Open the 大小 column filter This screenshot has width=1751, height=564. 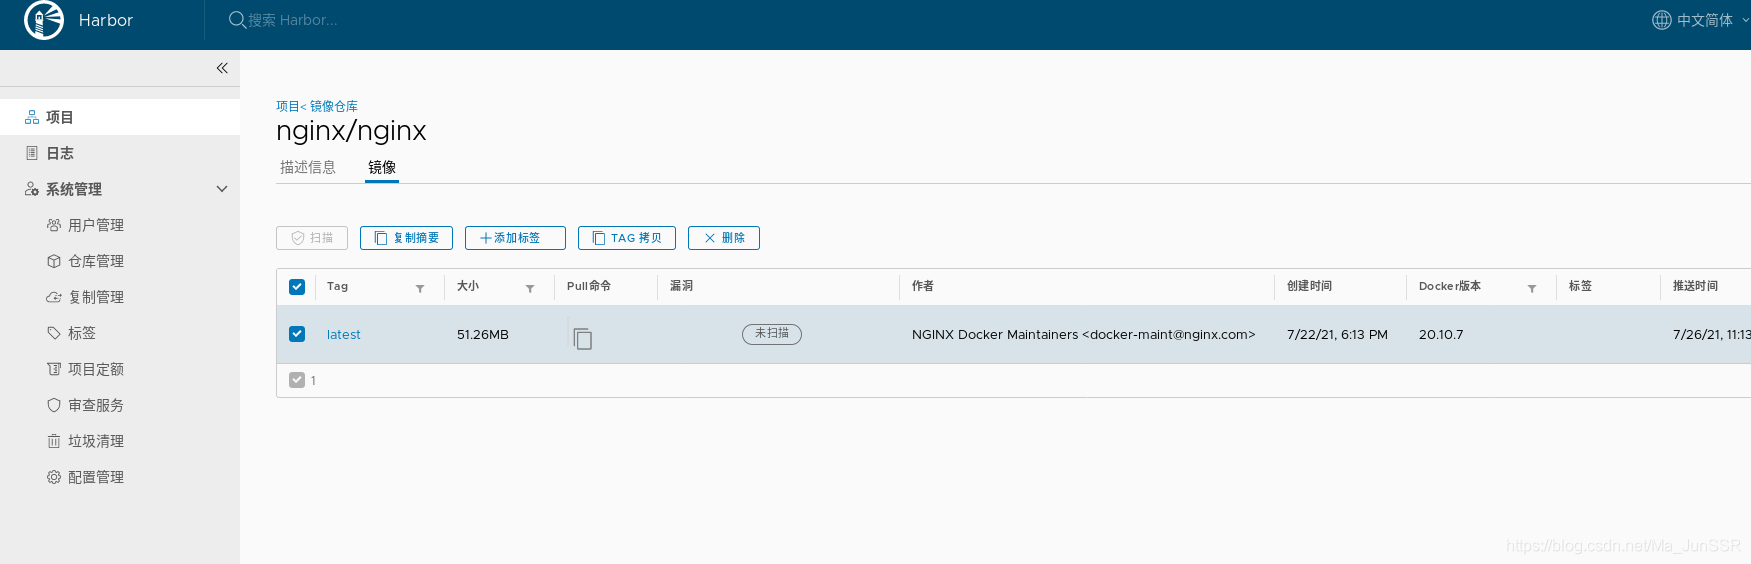click(x=530, y=288)
